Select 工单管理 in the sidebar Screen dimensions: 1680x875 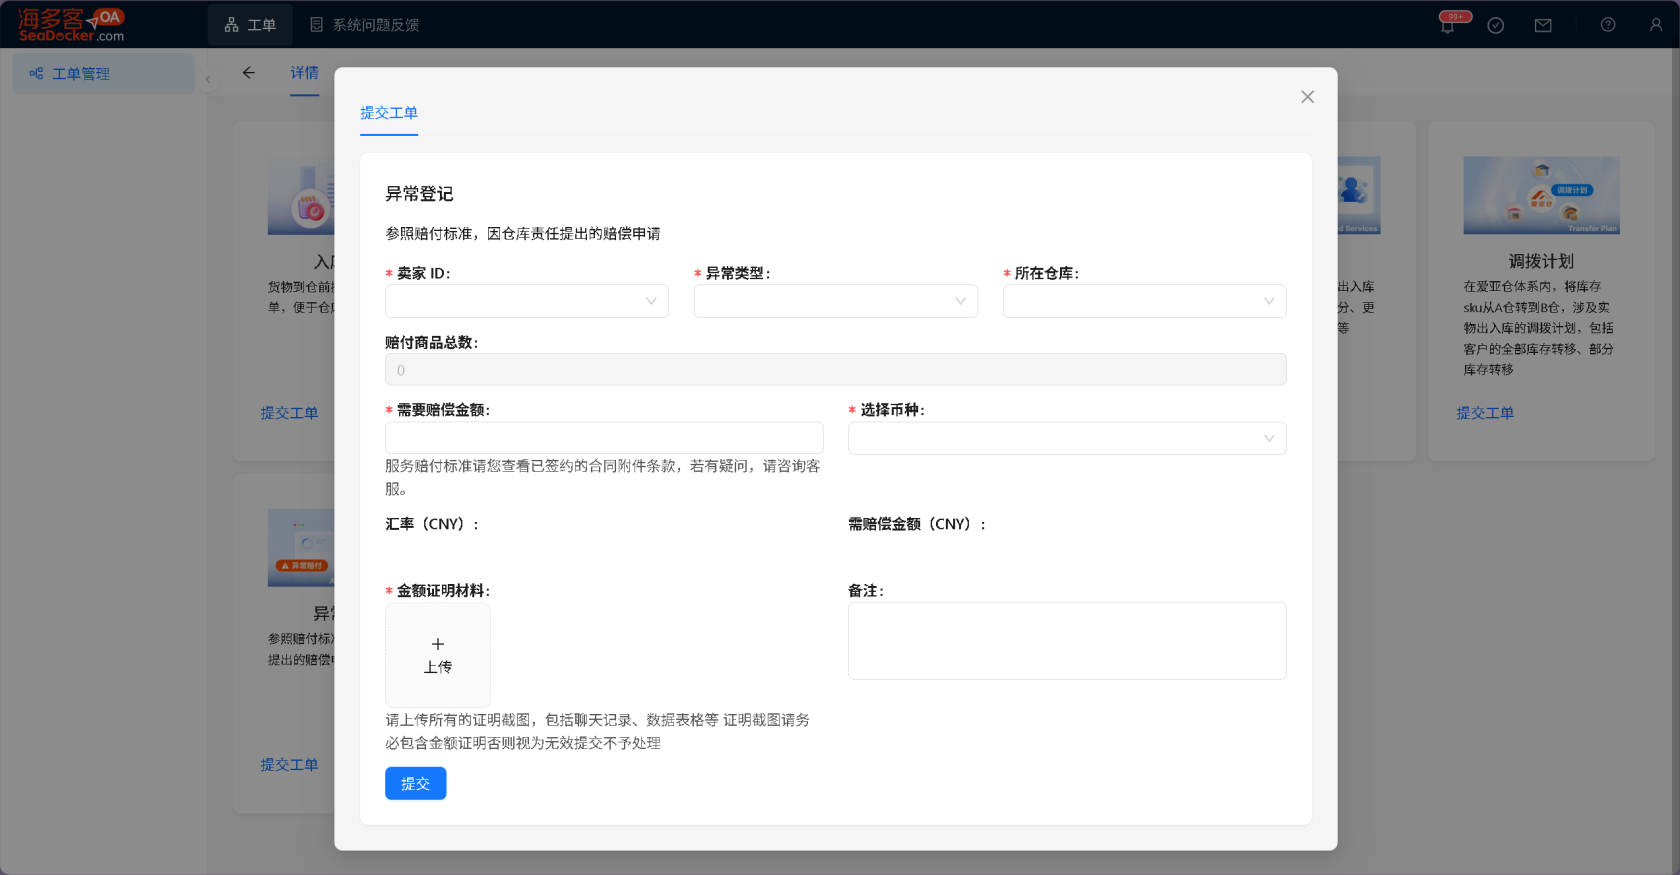(103, 73)
